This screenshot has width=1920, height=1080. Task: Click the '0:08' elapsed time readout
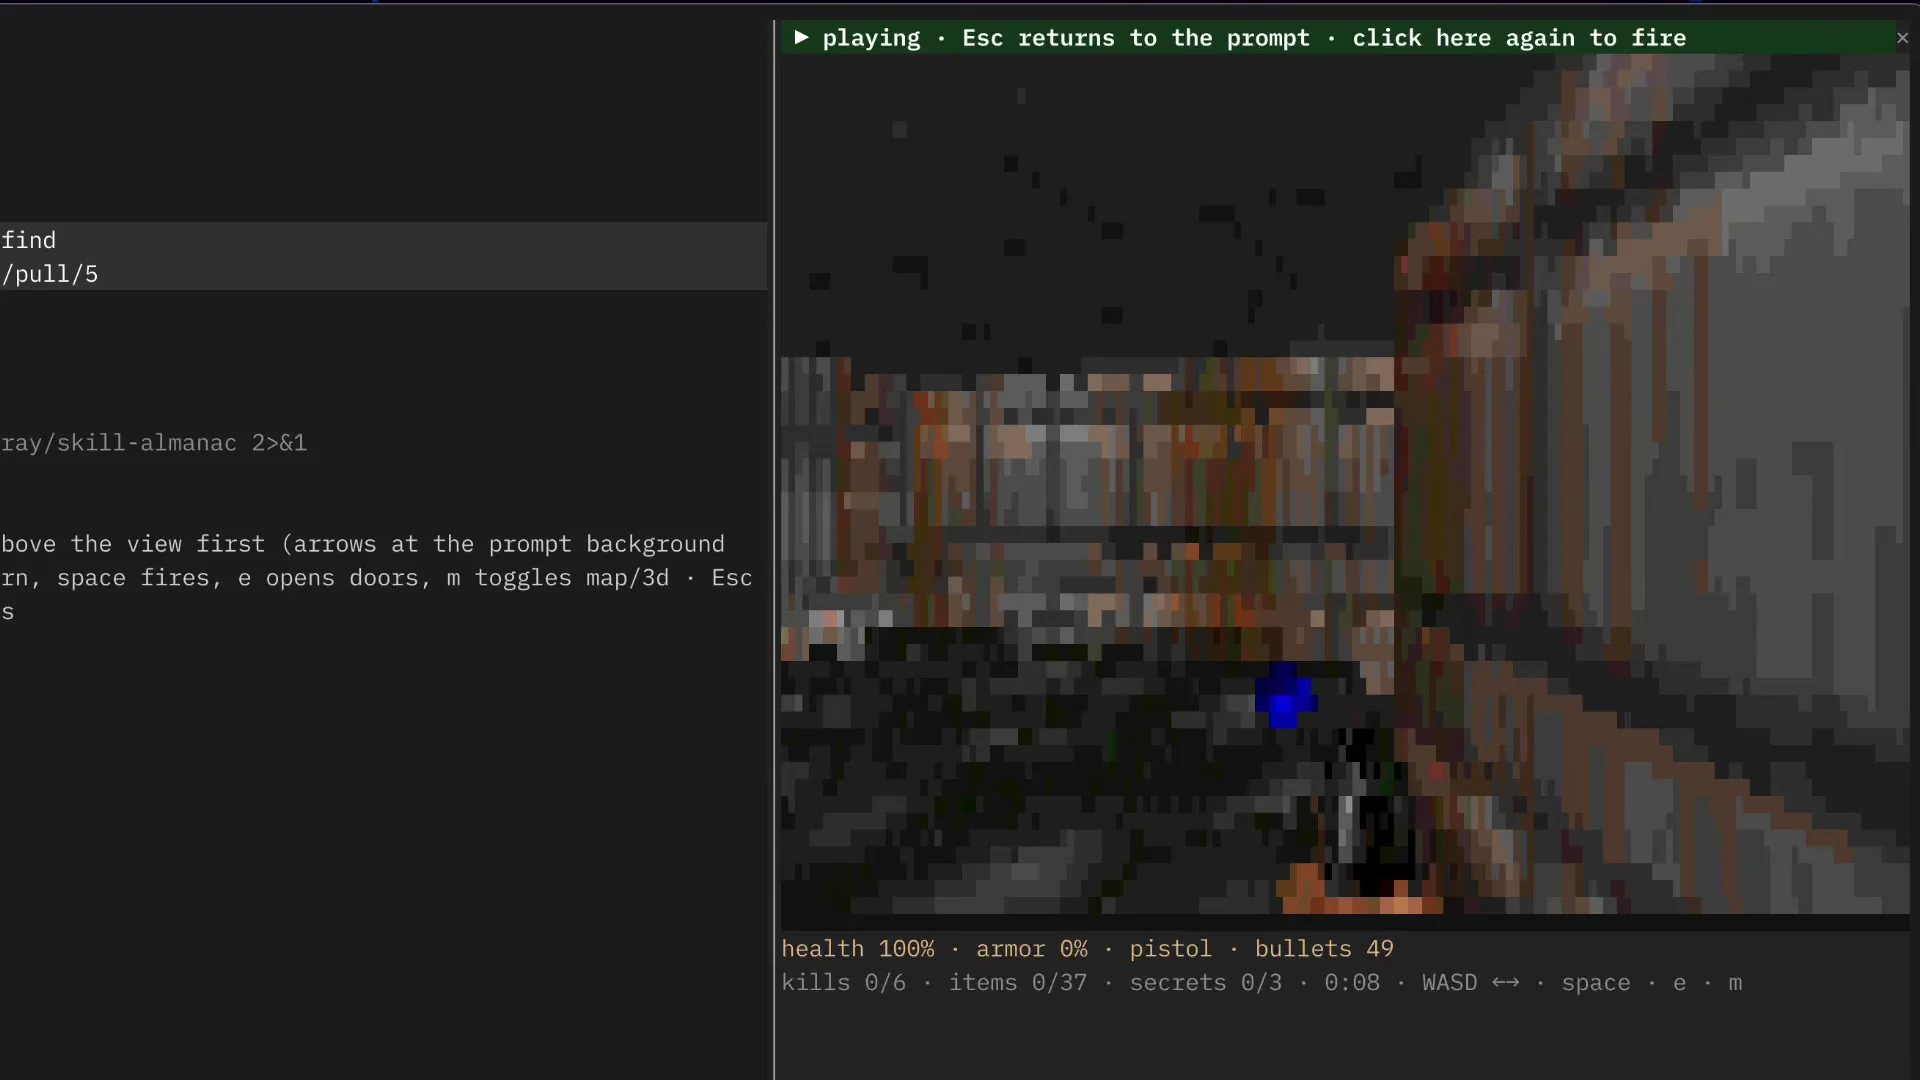pos(1352,982)
